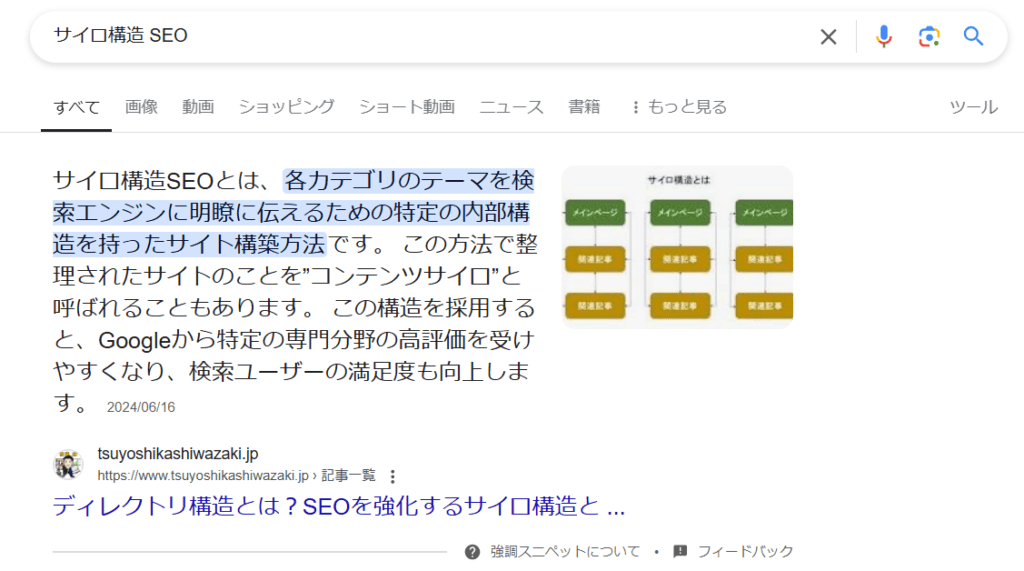Open Google Lens image search icon
This screenshot has height=571, width=1024.
[x=929, y=37]
